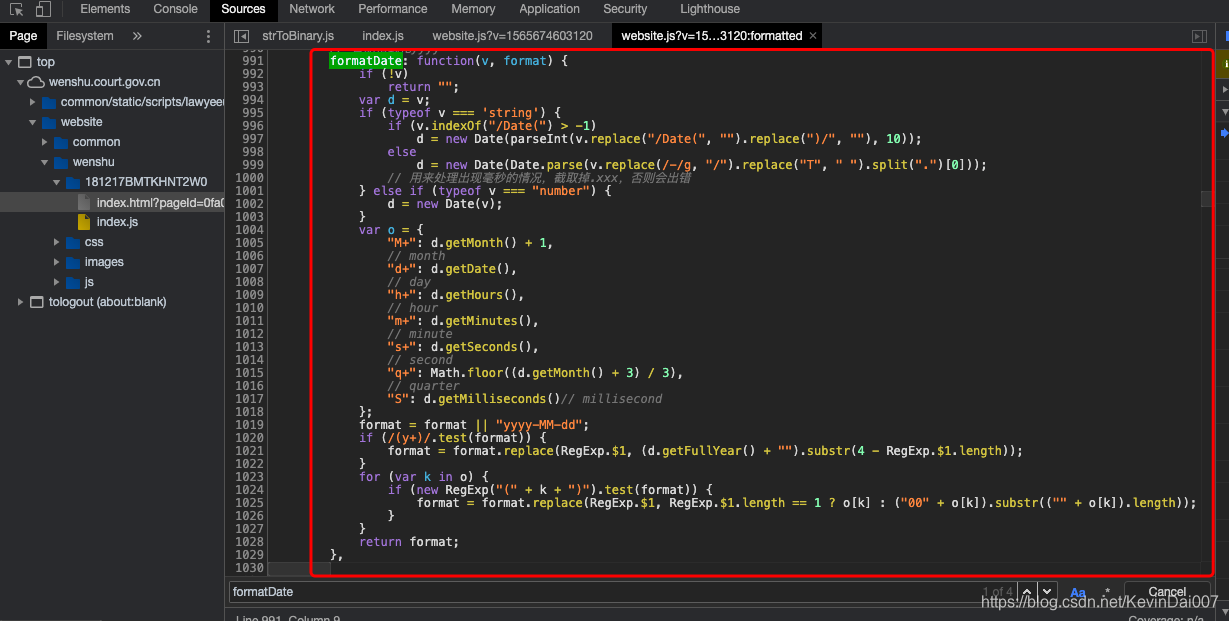The height and width of the screenshot is (621, 1229).
Task: Select the Sources panel tab
Action: coord(244,9)
